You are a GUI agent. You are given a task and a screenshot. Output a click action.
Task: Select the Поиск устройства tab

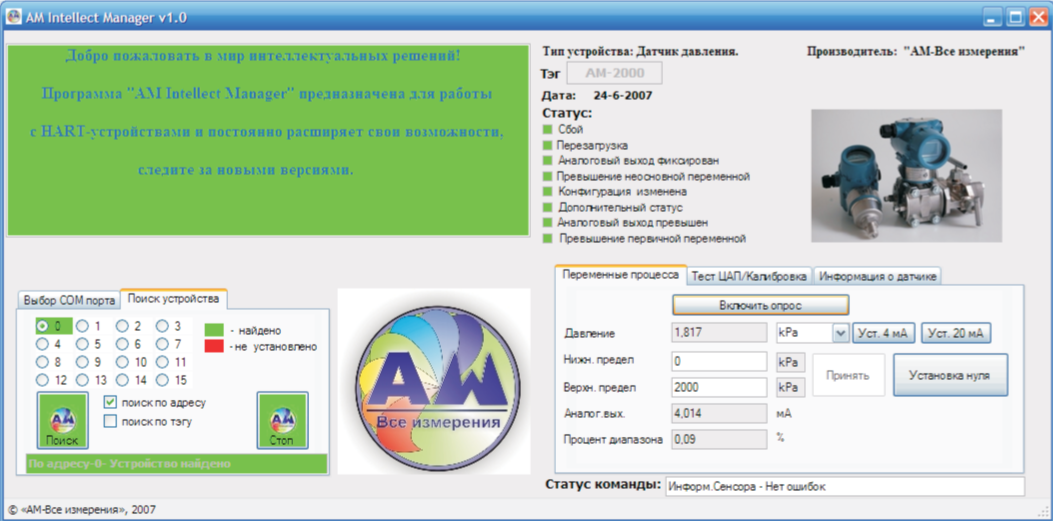pos(173,298)
